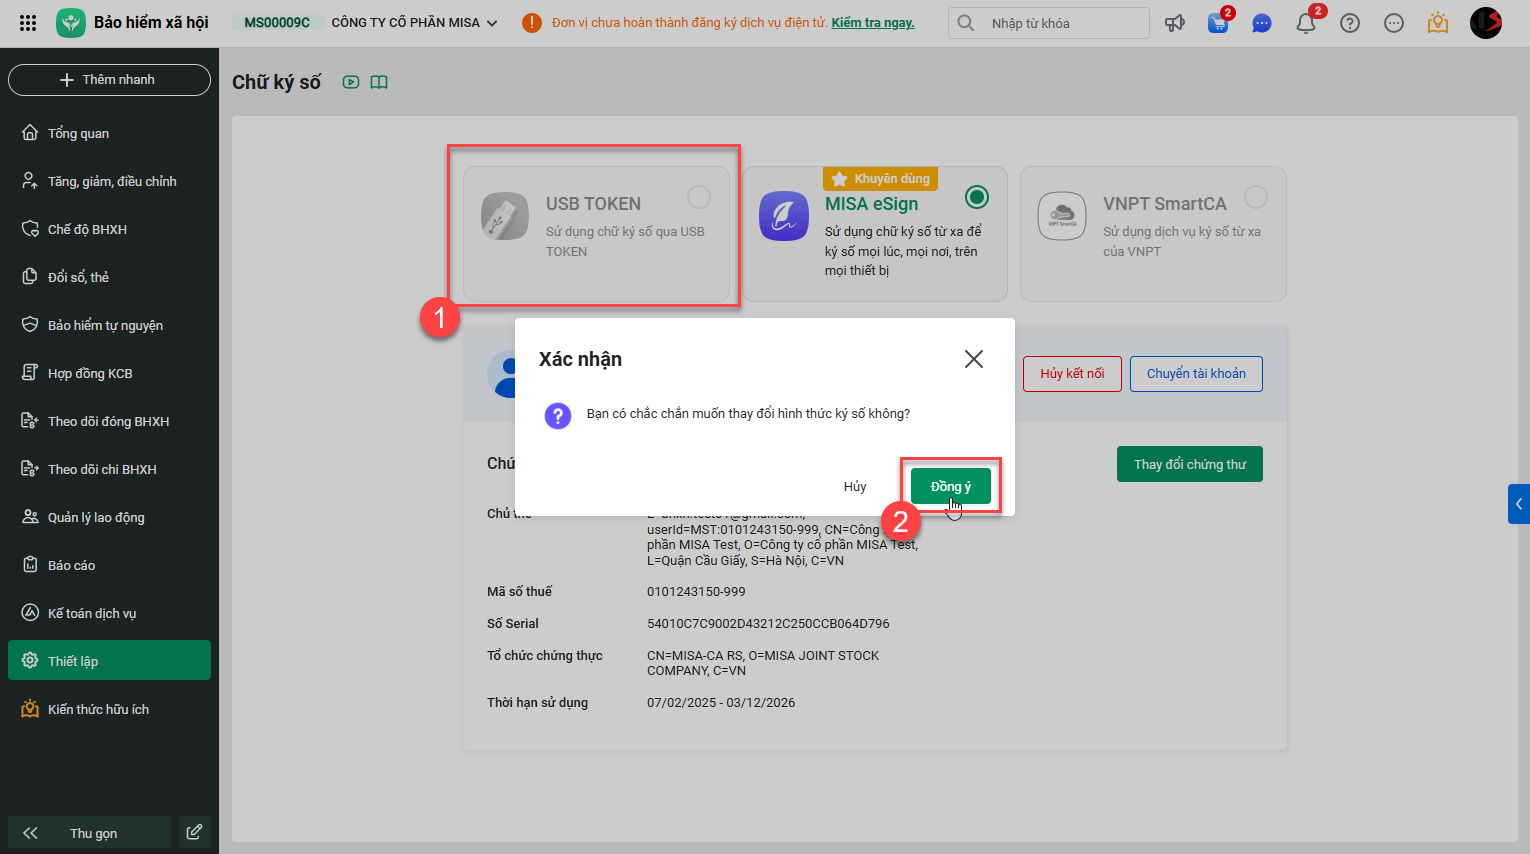
Task: Open Quản lý lao động menu
Action: [109, 517]
